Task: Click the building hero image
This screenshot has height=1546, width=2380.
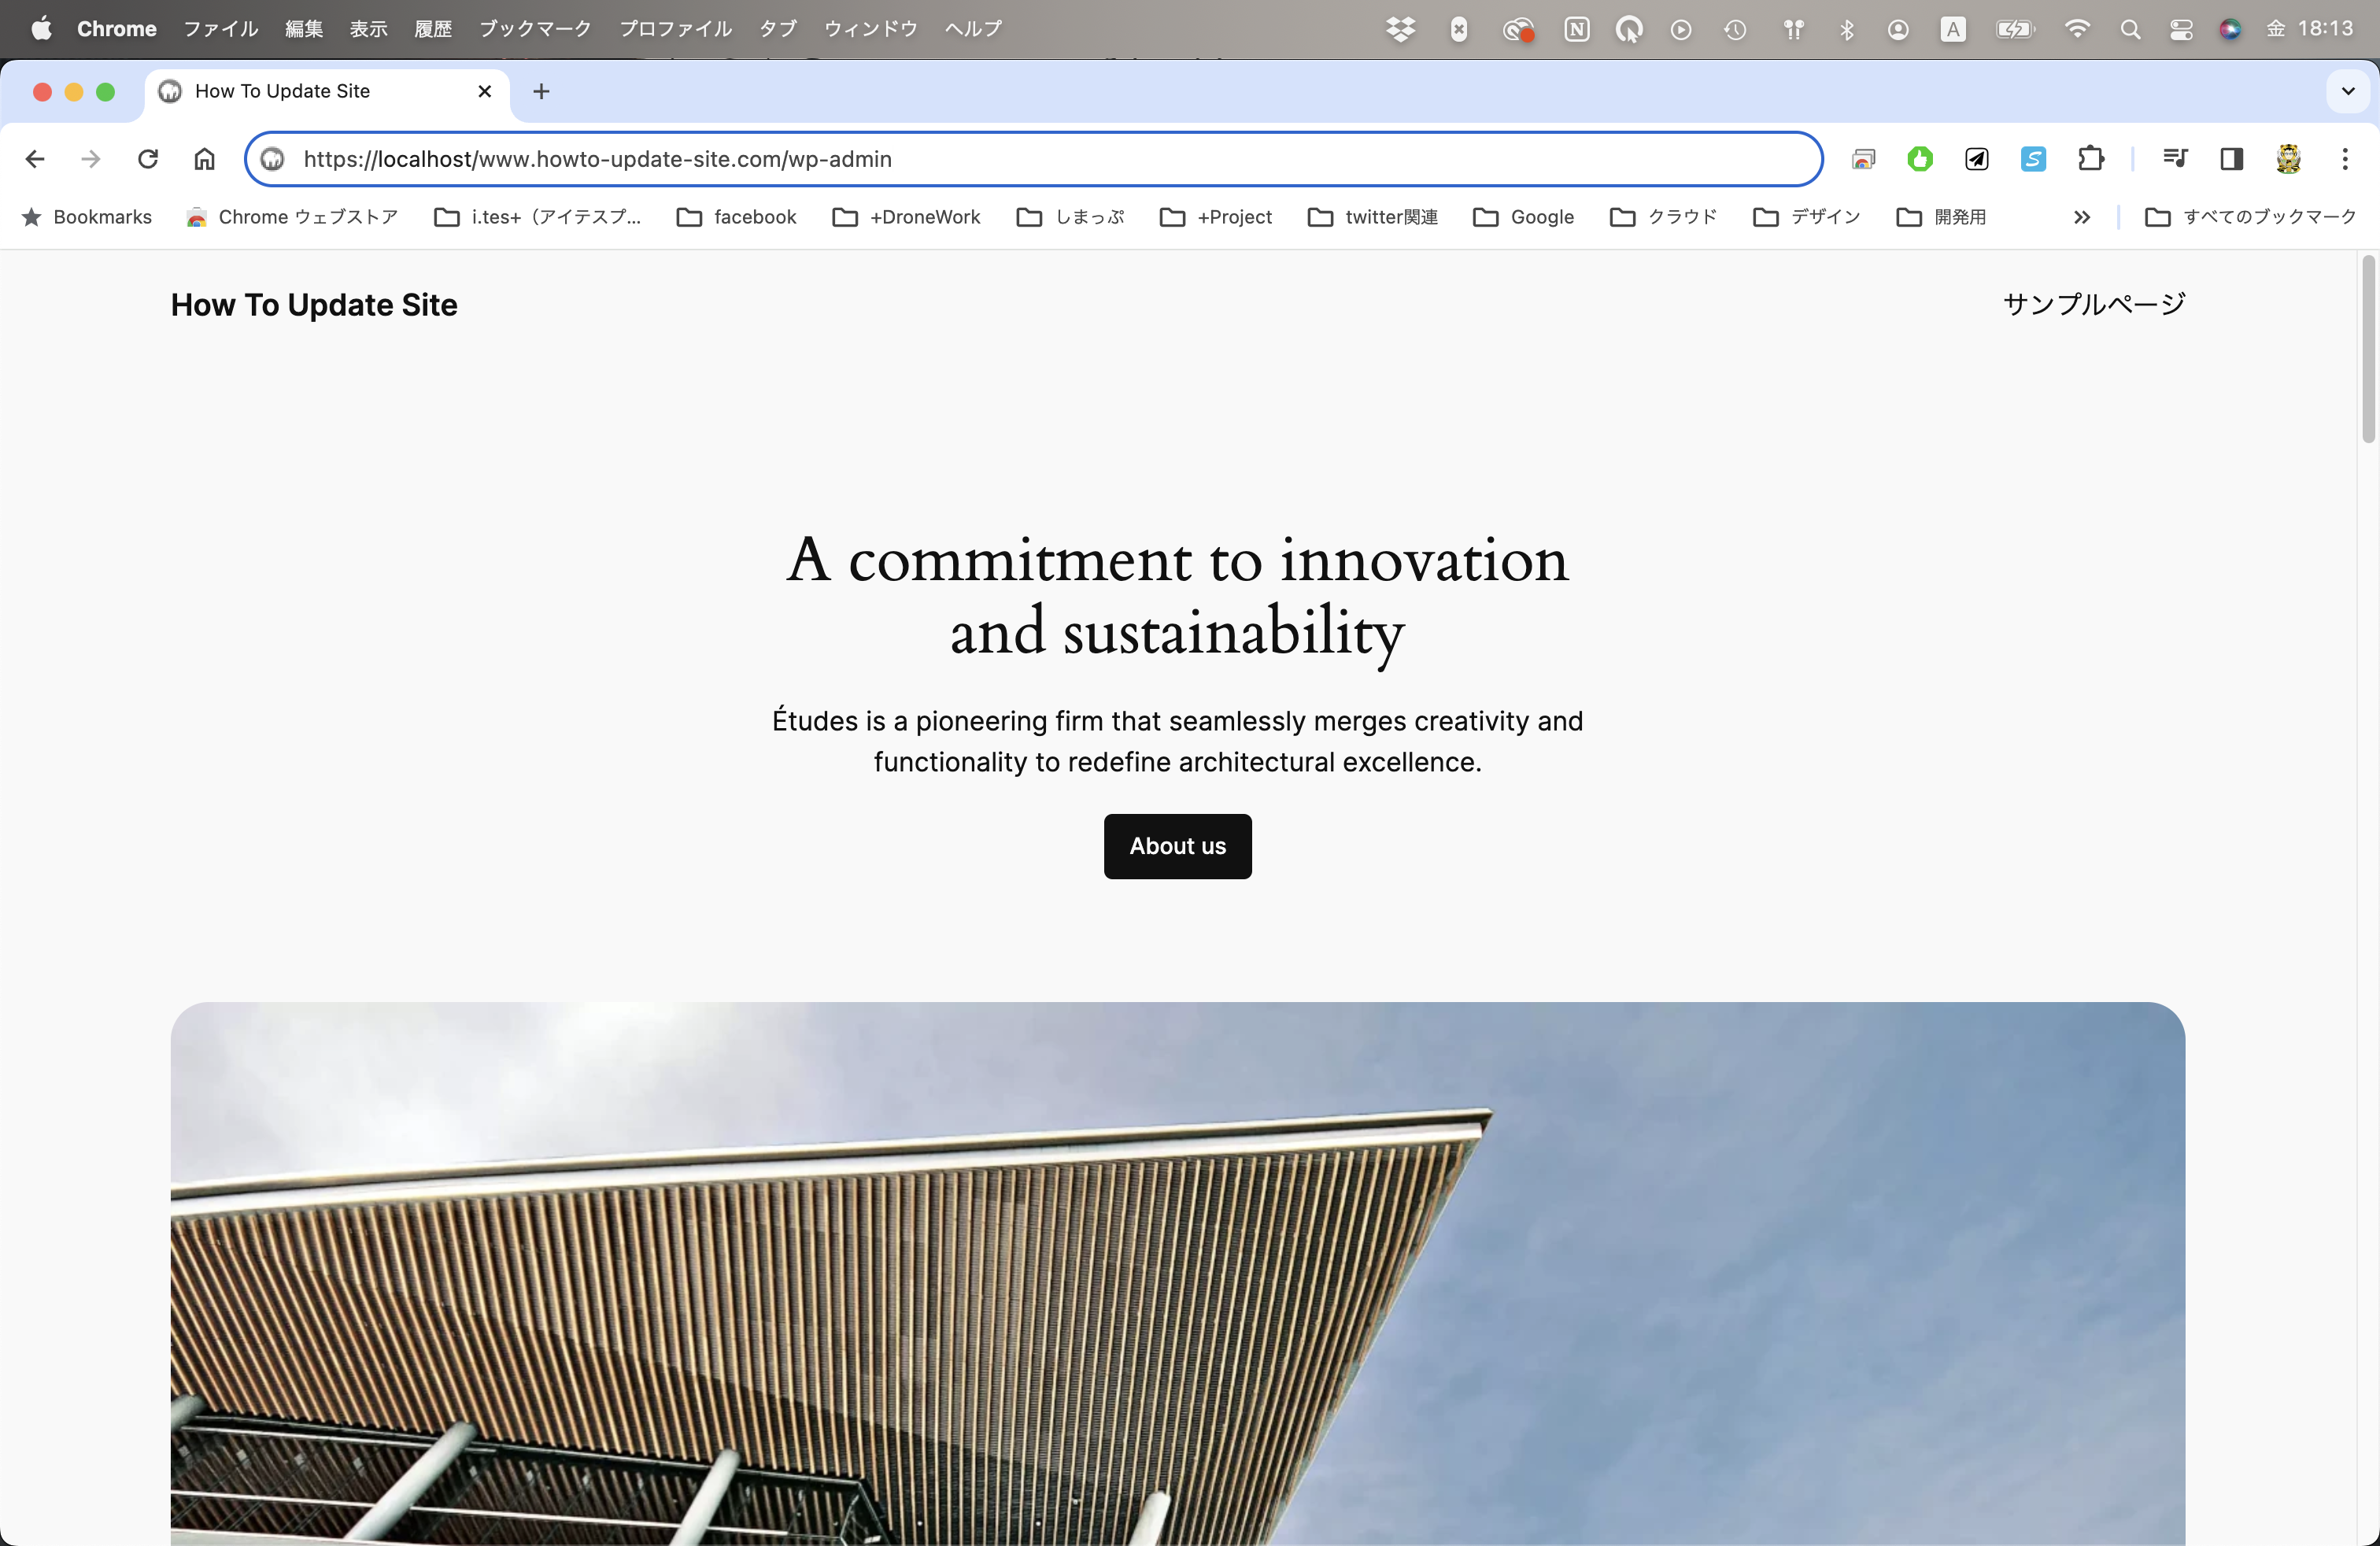Action: click(x=1177, y=1274)
